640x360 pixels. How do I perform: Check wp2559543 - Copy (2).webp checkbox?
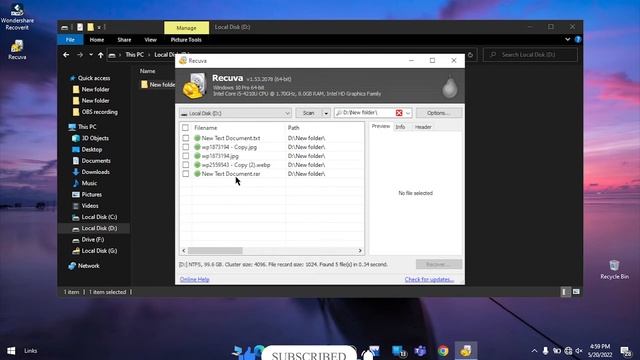click(186, 165)
